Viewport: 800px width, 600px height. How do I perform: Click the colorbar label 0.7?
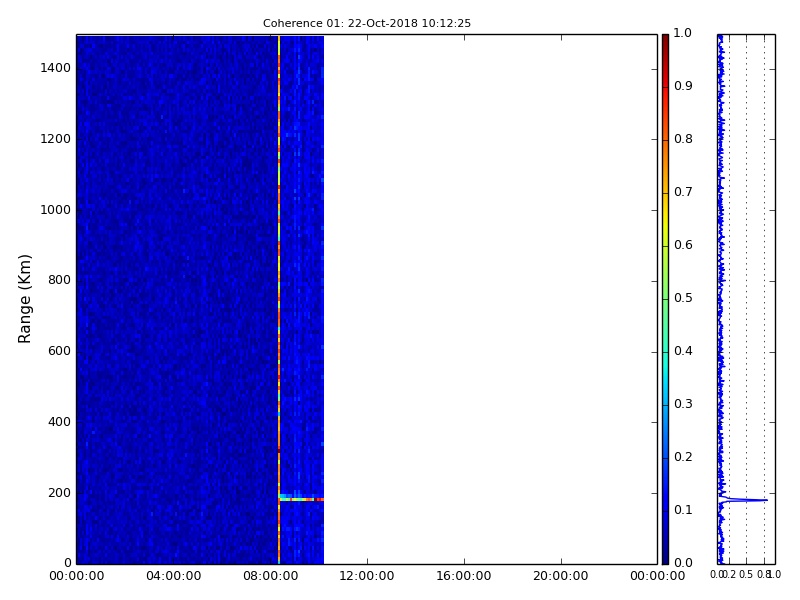(x=683, y=192)
